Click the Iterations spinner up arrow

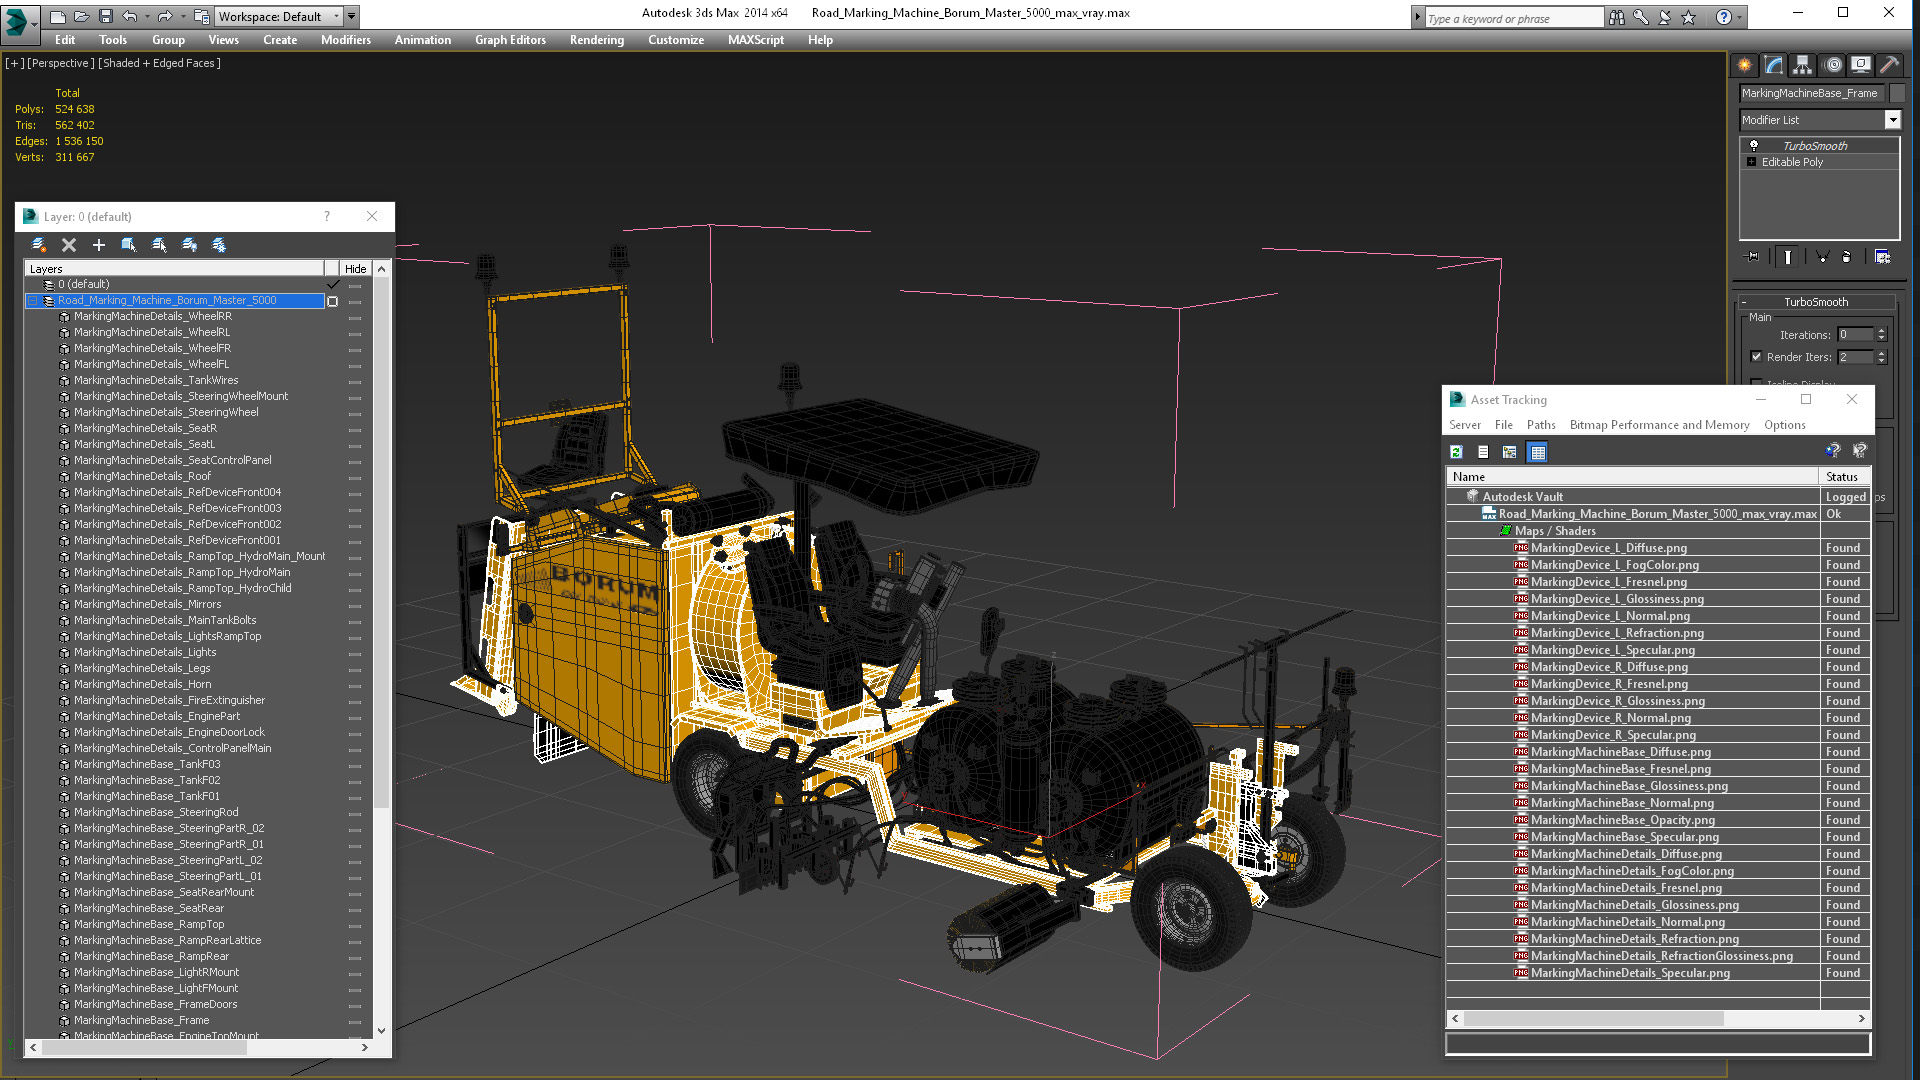1881,331
